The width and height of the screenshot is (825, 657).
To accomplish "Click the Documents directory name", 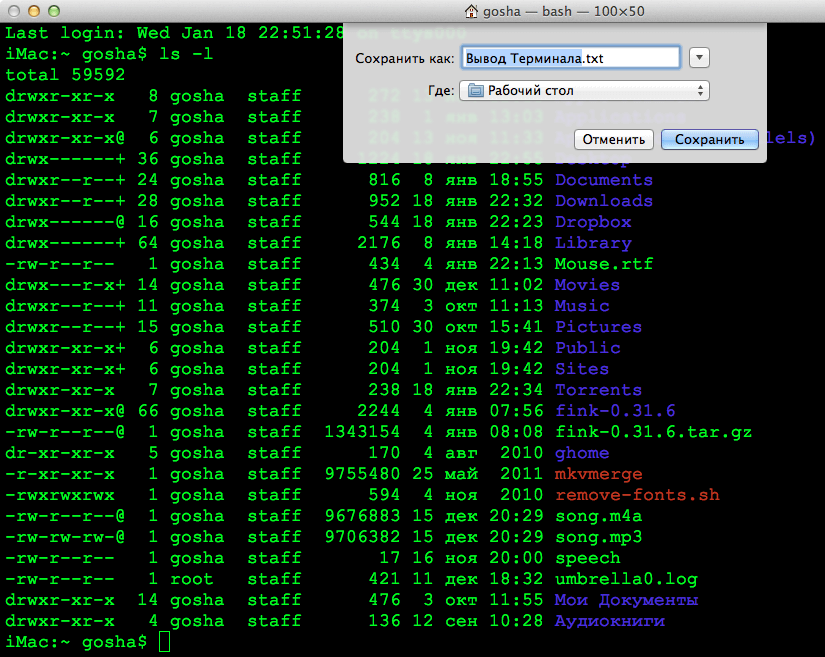I will (x=604, y=180).
